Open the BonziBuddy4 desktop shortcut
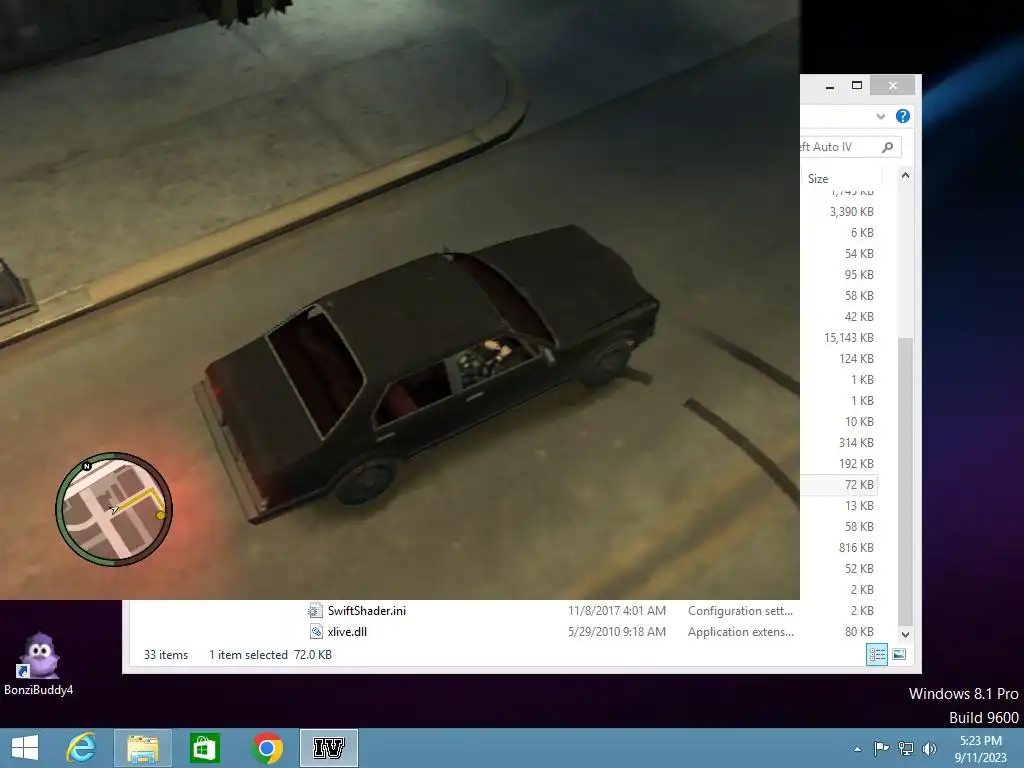 (39, 664)
